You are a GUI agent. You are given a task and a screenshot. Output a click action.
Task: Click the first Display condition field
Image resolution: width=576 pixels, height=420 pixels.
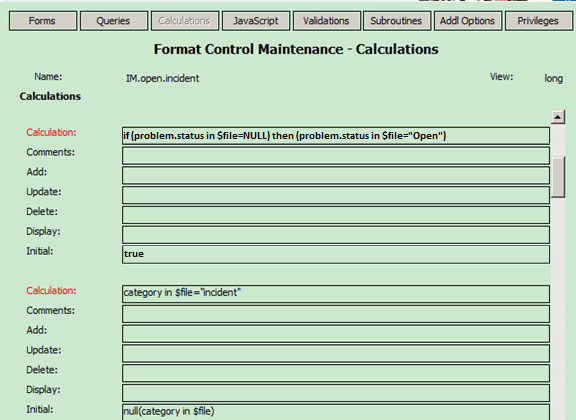336,235
